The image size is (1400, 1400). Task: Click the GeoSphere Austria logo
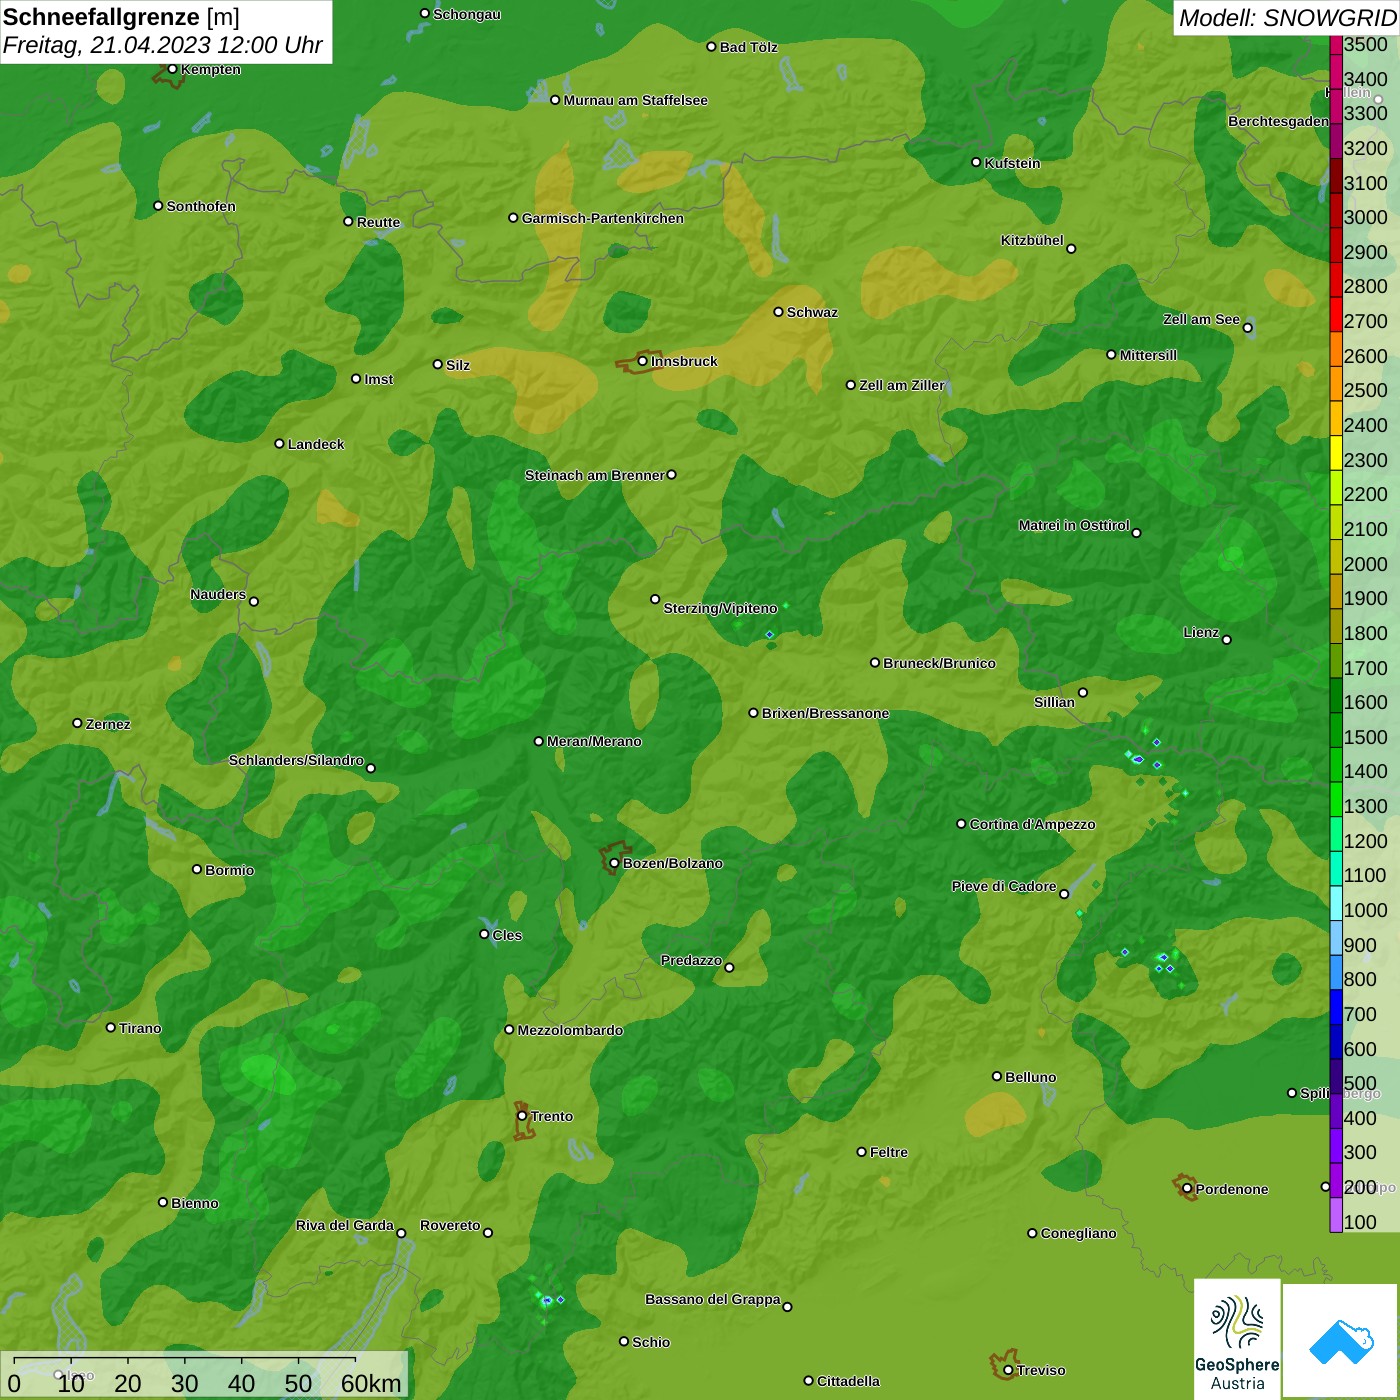1237,1339
